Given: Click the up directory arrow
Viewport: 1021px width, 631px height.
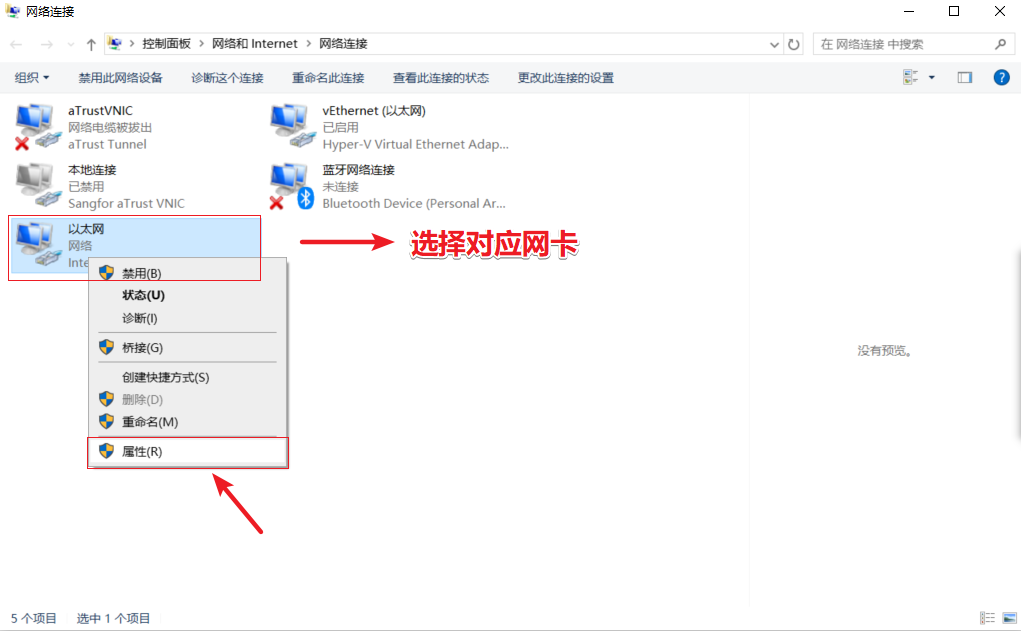Looking at the screenshot, I should pos(91,44).
